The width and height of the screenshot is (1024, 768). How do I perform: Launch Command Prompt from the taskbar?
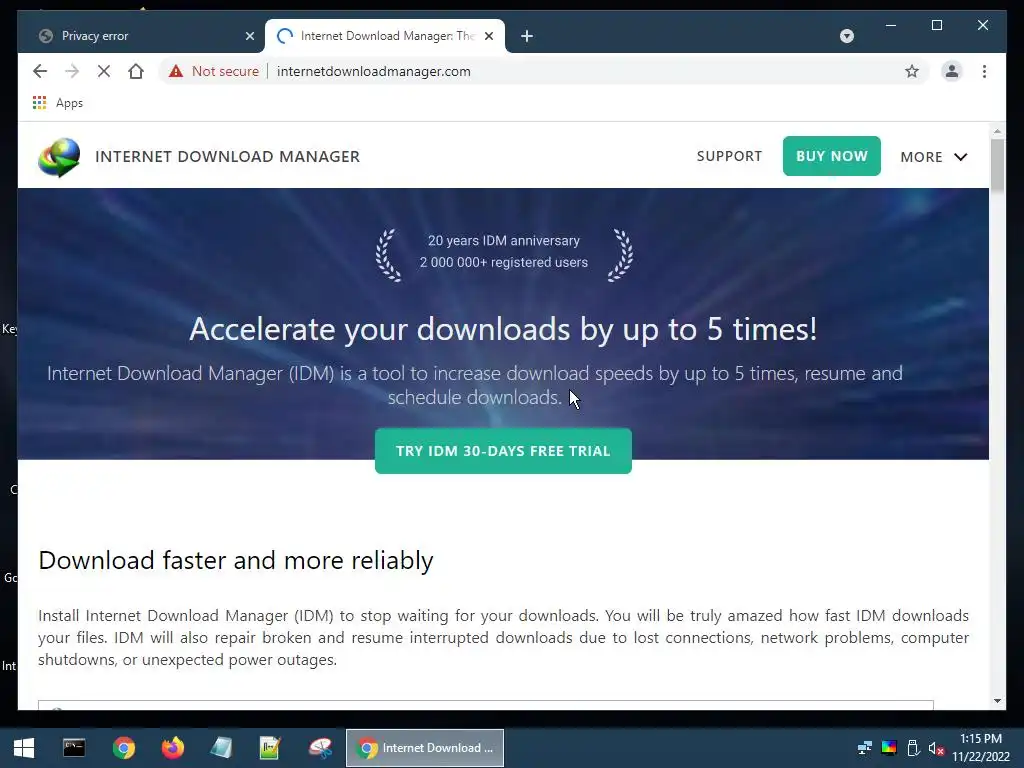[x=74, y=748]
